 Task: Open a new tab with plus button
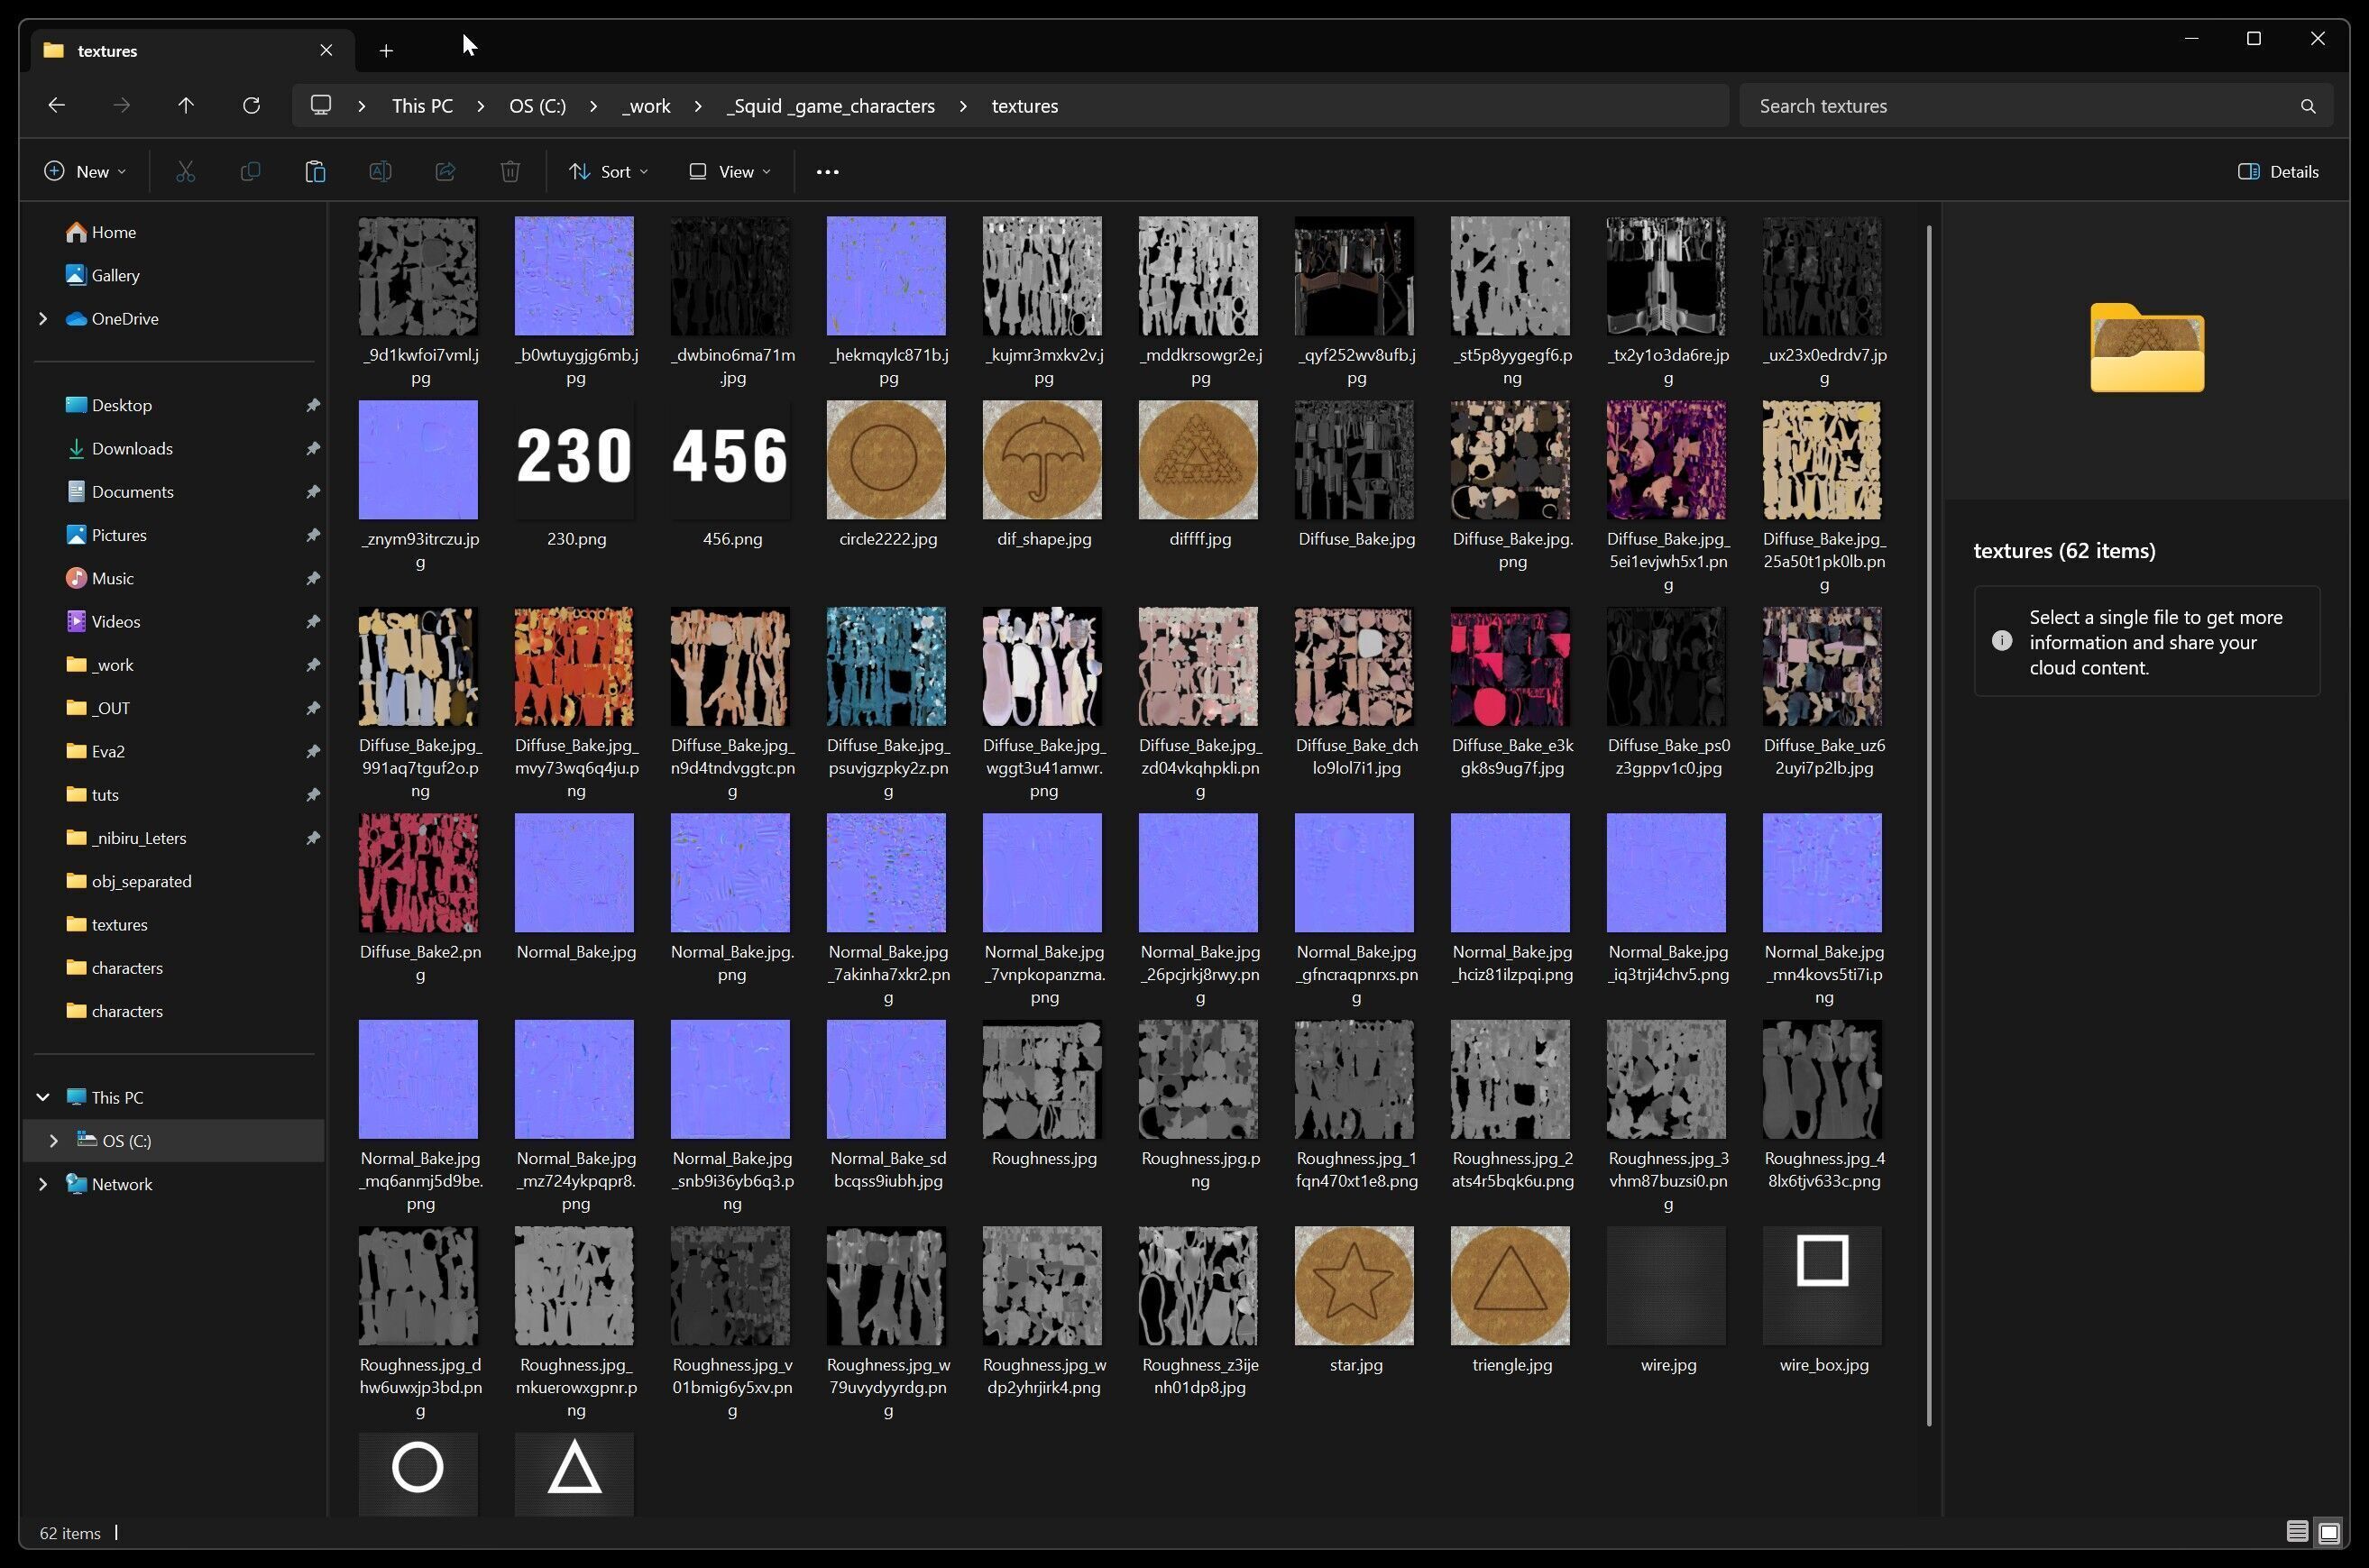tap(386, 51)
